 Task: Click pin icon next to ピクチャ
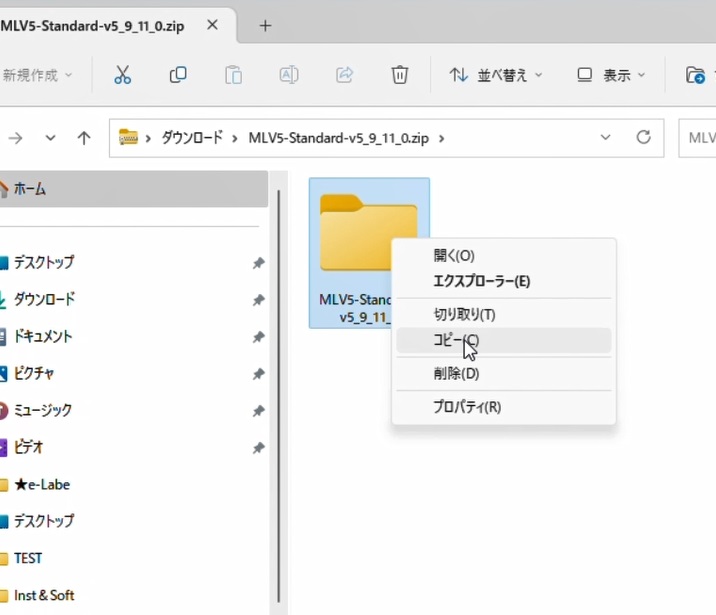[x=259, y=373]
